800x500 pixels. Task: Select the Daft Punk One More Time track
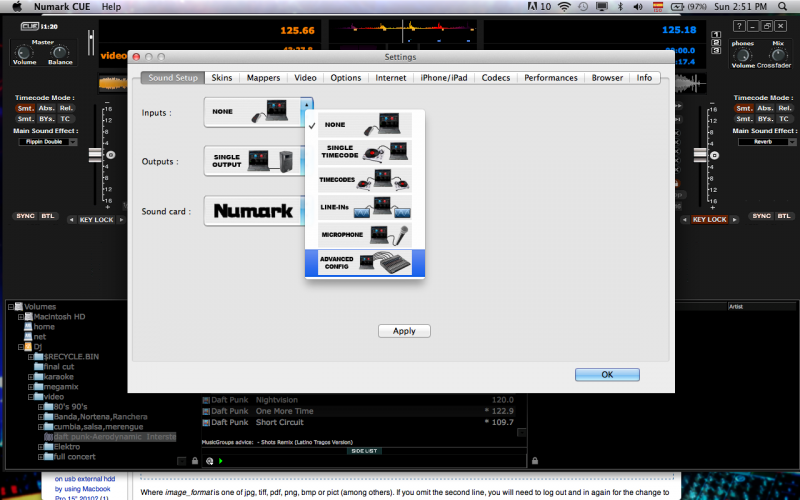click(x=285, y=411)
